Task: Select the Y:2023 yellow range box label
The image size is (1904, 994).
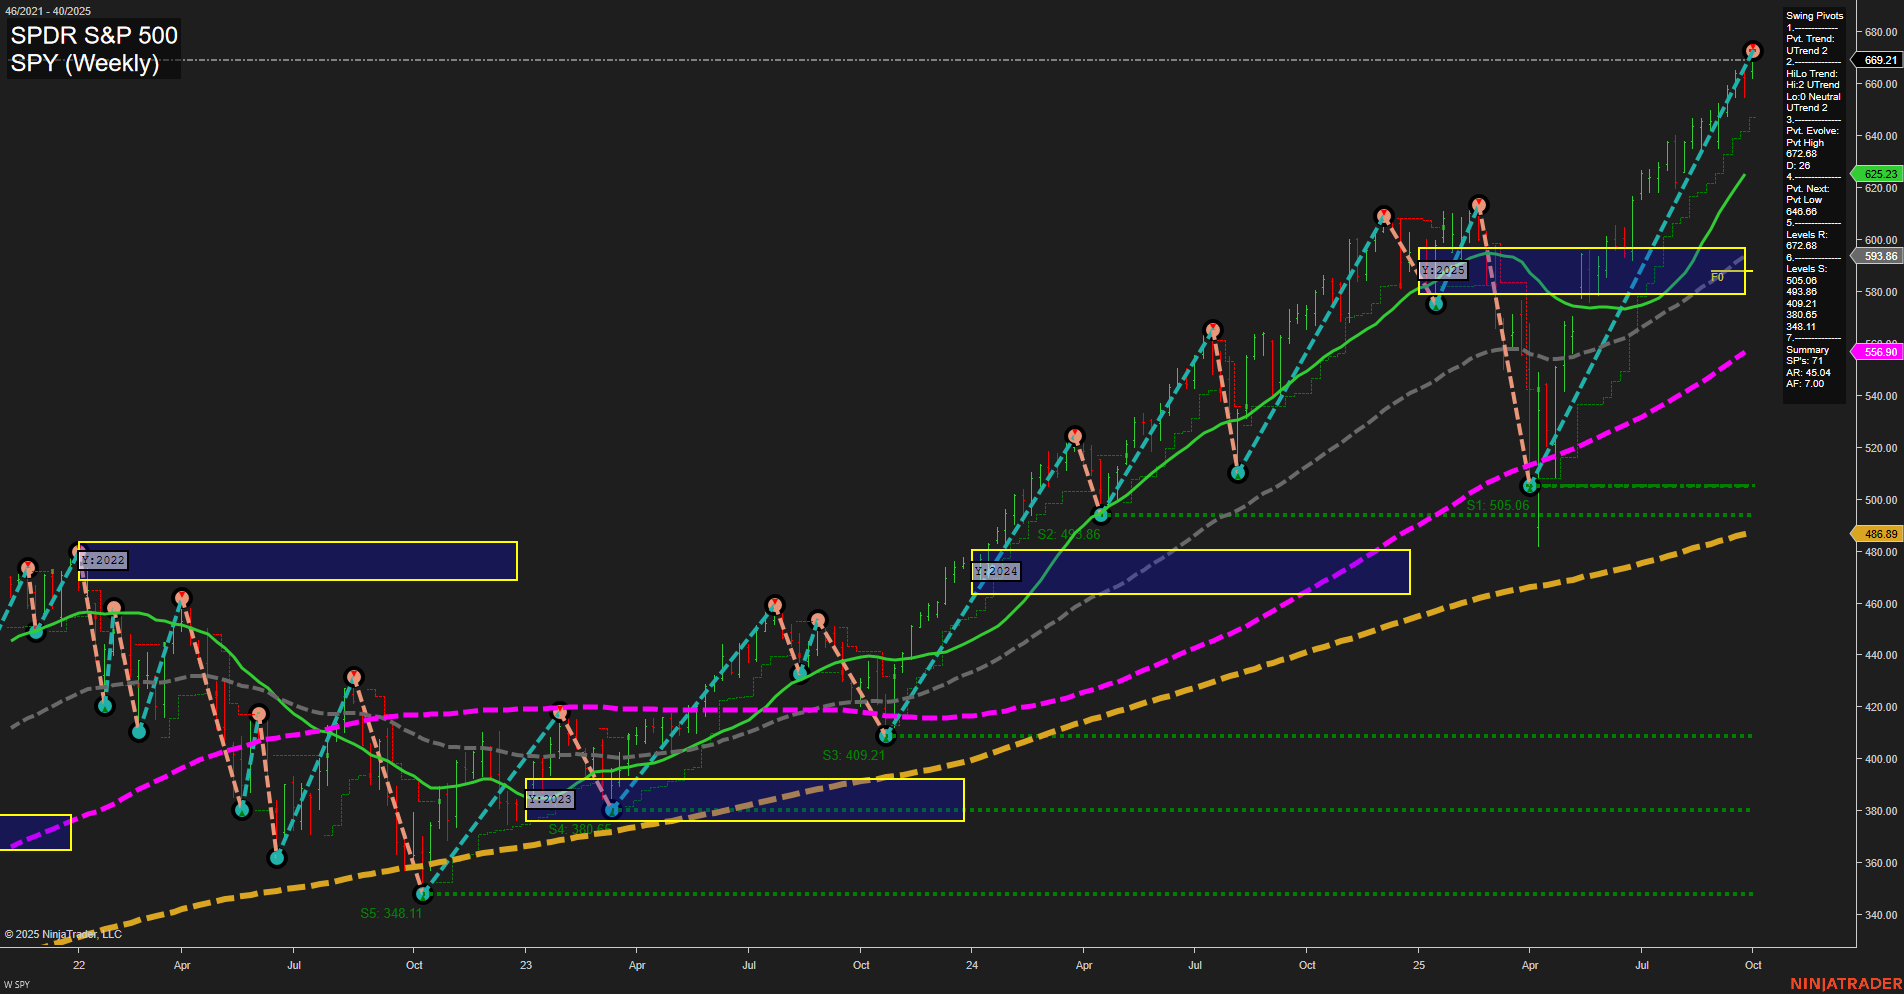Action: 549,799
